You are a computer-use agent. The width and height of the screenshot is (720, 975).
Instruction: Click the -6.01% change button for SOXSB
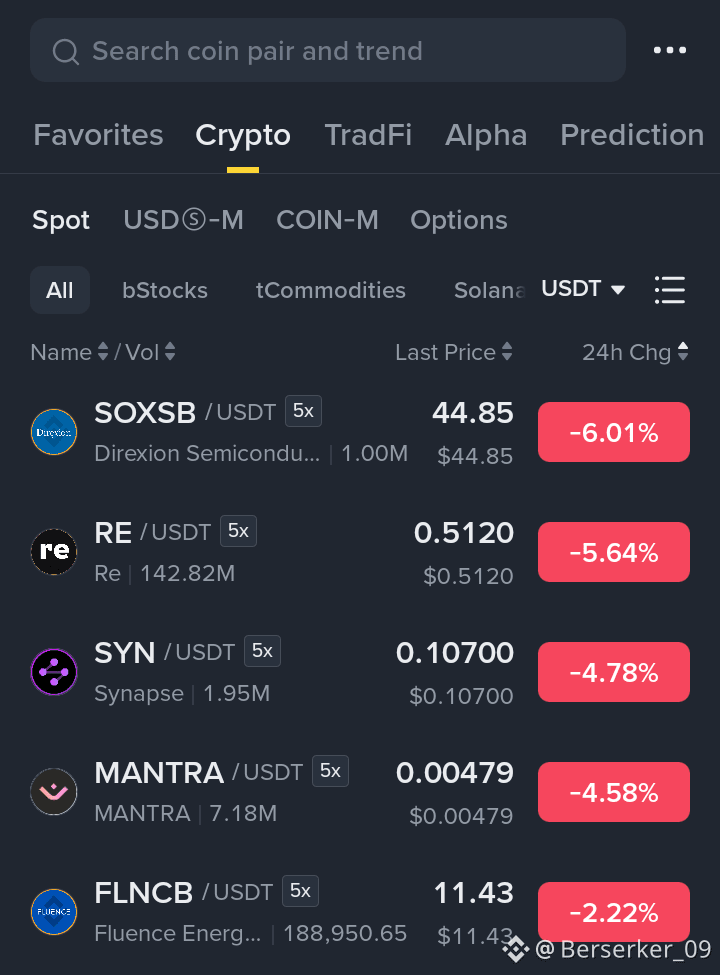[614, 432]
